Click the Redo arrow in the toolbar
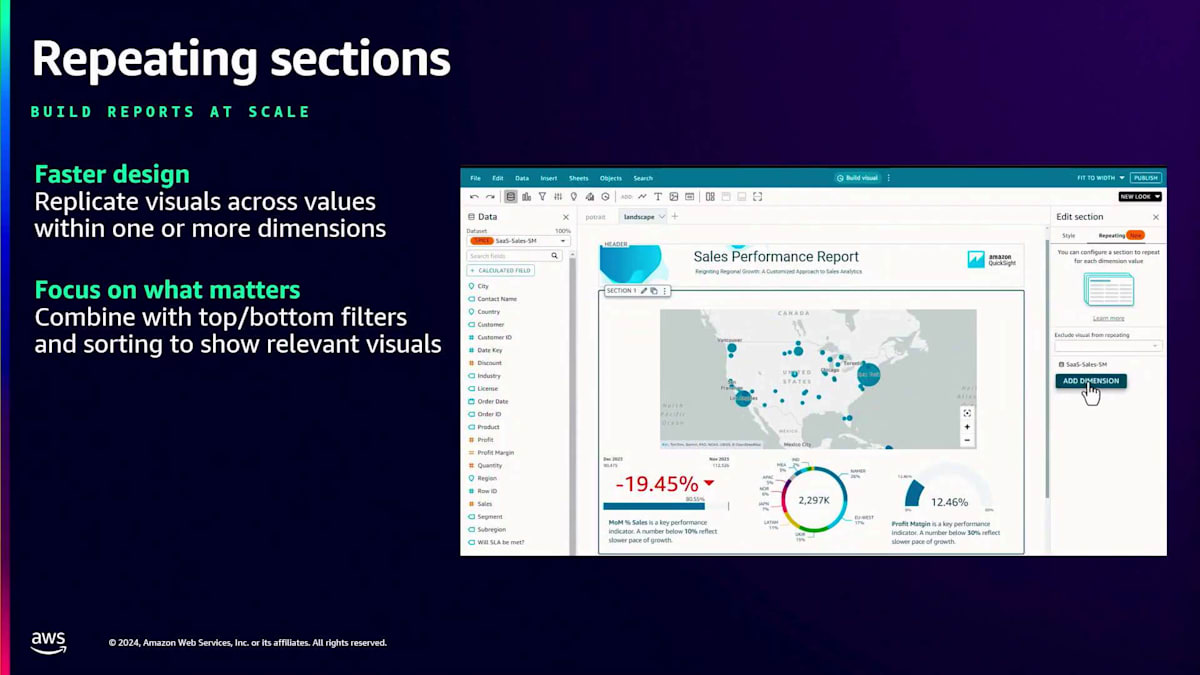Image resolution: width=1200 pixels, height=675 pixels. point(490,197)
